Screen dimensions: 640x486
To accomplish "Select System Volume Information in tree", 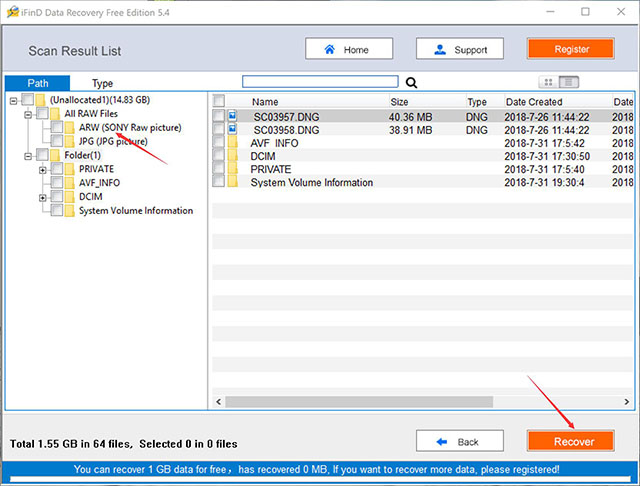I will (136, 211).
